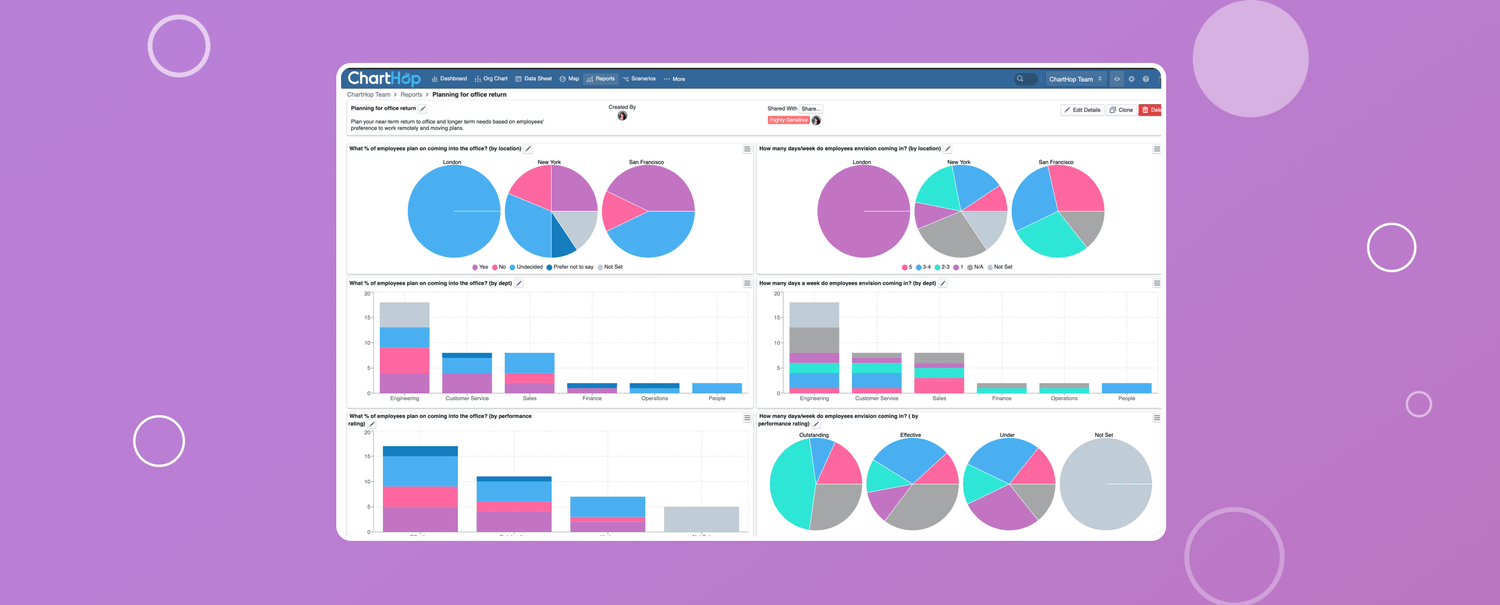This screenshot has width=1500, height=605.
Task: Click the Clone button
Action: click(1121, 110)
